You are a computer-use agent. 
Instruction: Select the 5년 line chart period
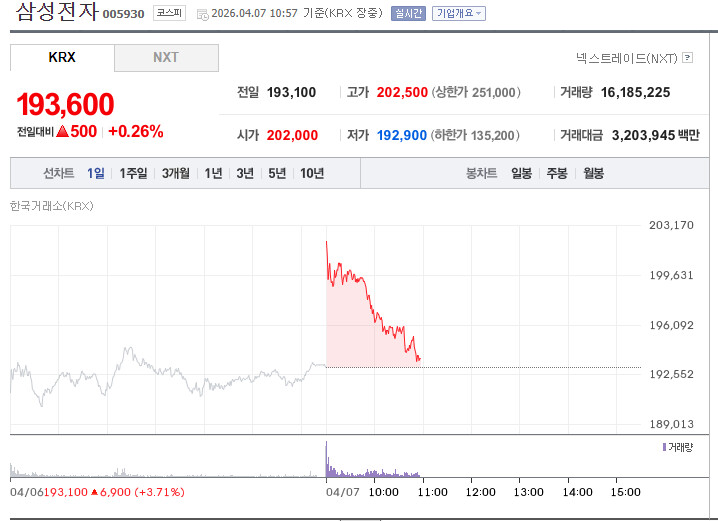coord(277,173)
